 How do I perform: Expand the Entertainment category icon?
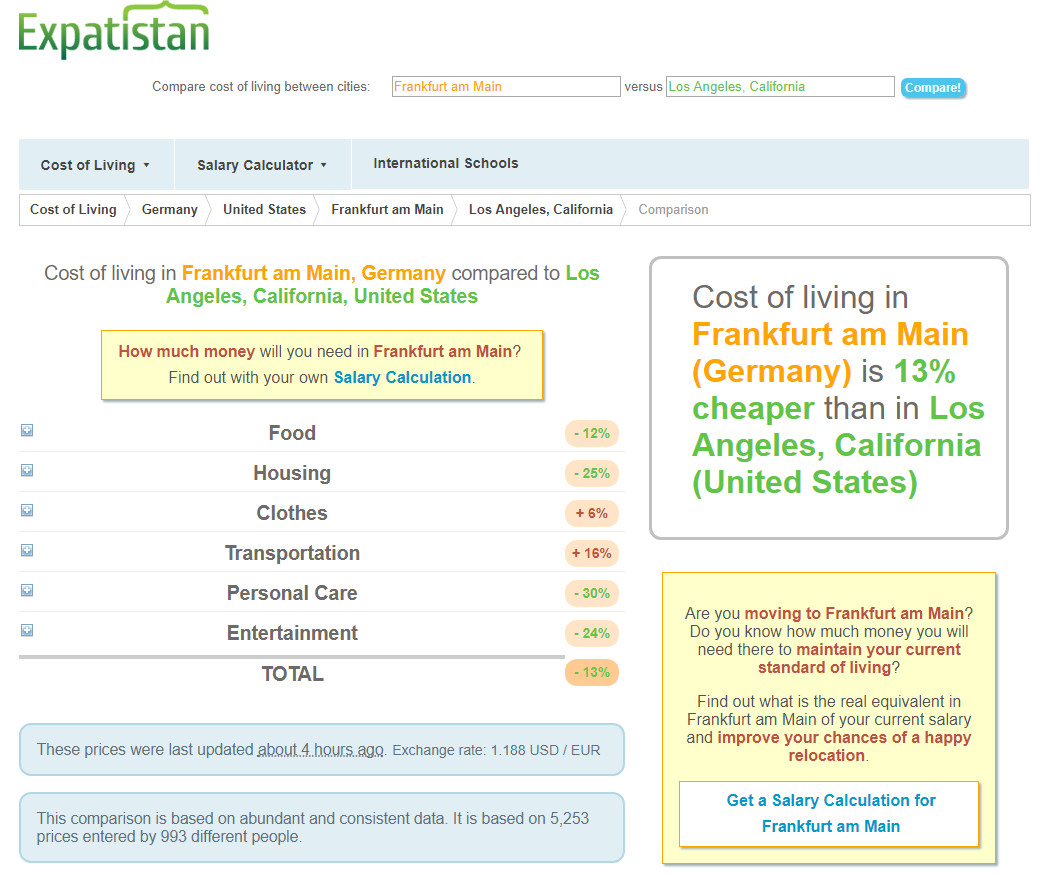[27, 630]
